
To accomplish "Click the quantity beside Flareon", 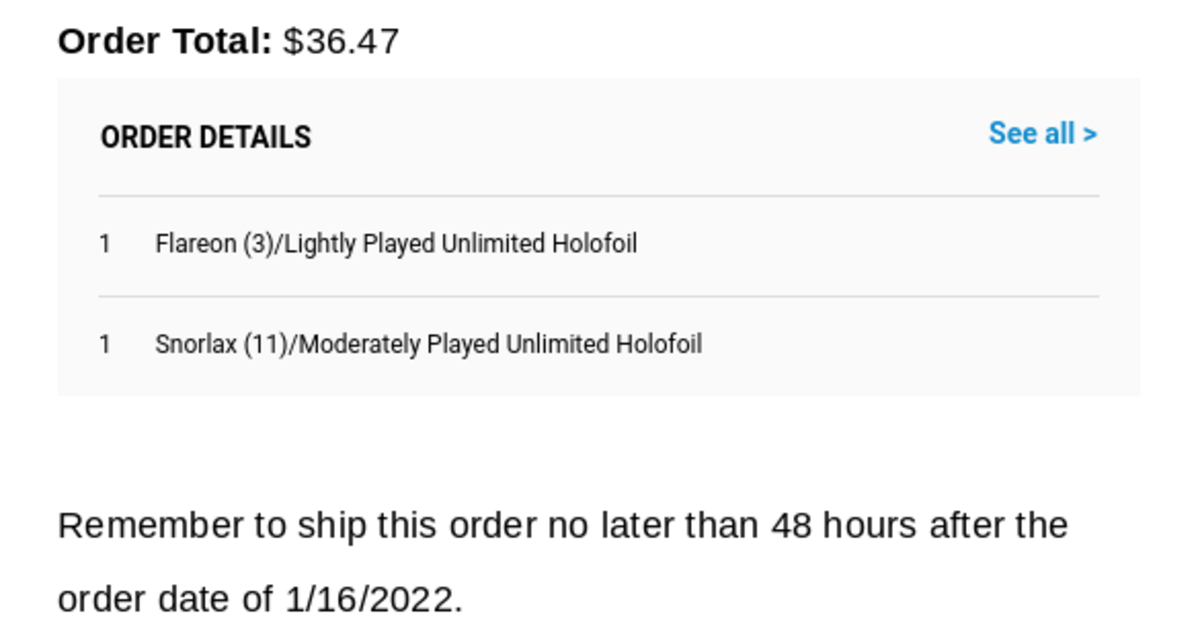I will click(x=105, y=244).
